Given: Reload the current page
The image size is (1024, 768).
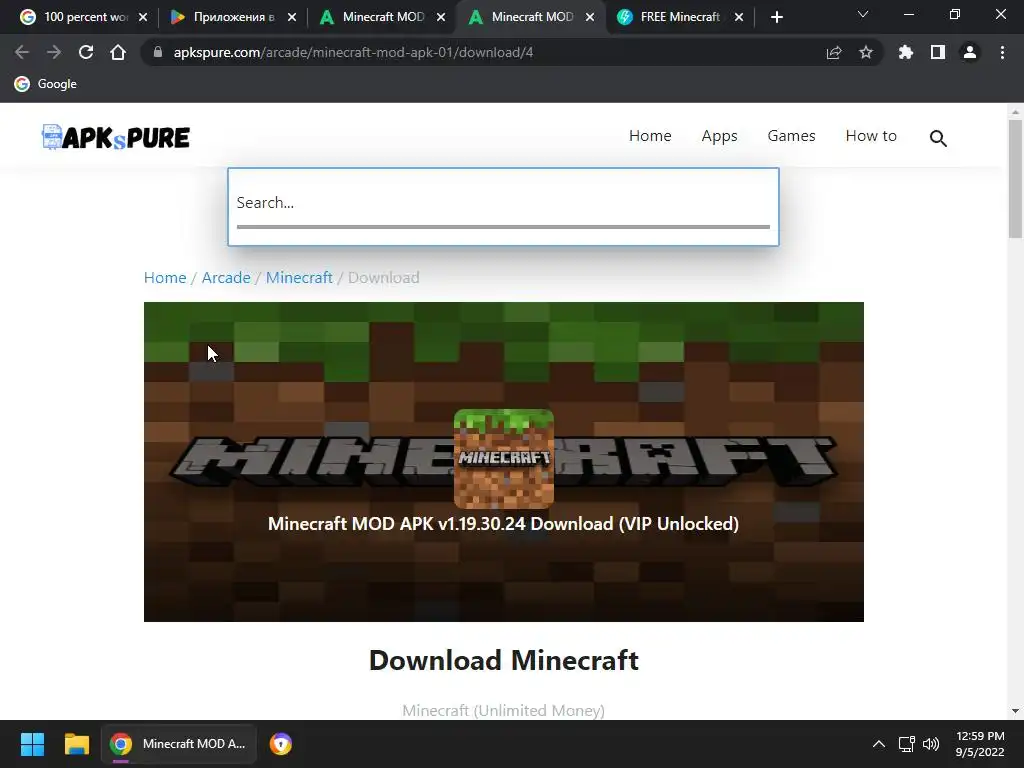Looking at the screenshot, I should [x=86, y=52].
